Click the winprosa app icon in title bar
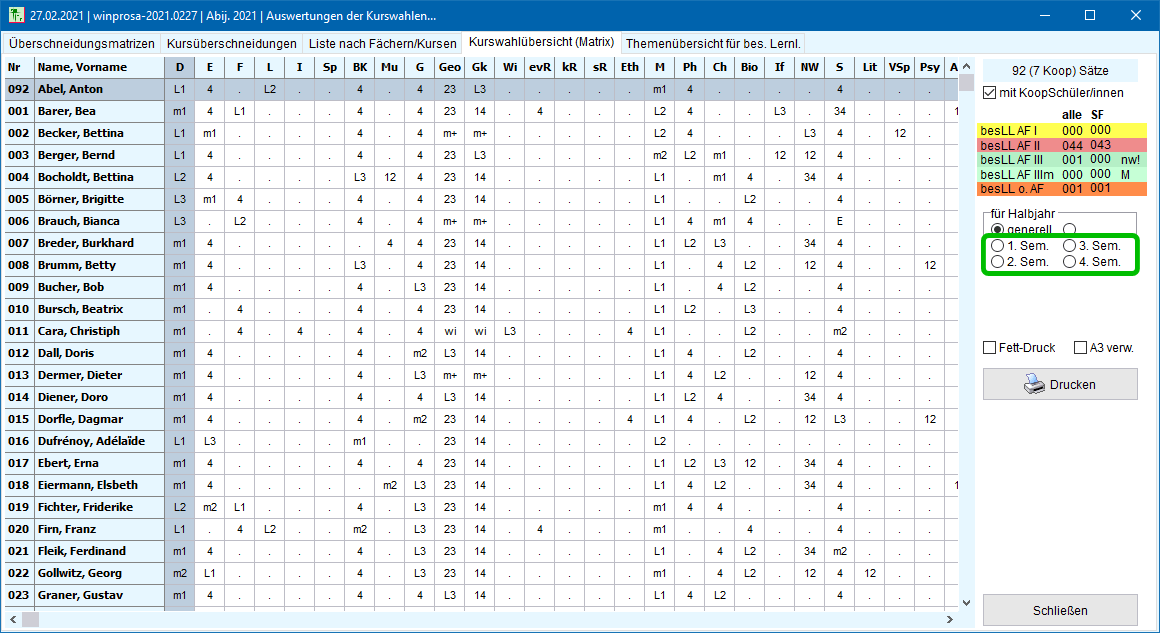 16,16
